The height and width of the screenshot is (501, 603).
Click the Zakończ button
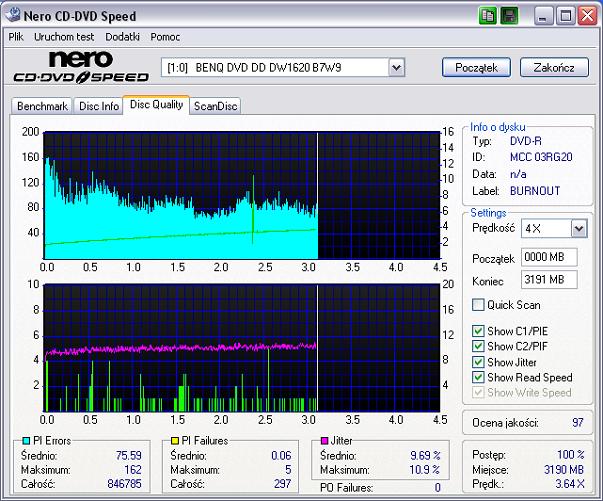tap(554, 68)
